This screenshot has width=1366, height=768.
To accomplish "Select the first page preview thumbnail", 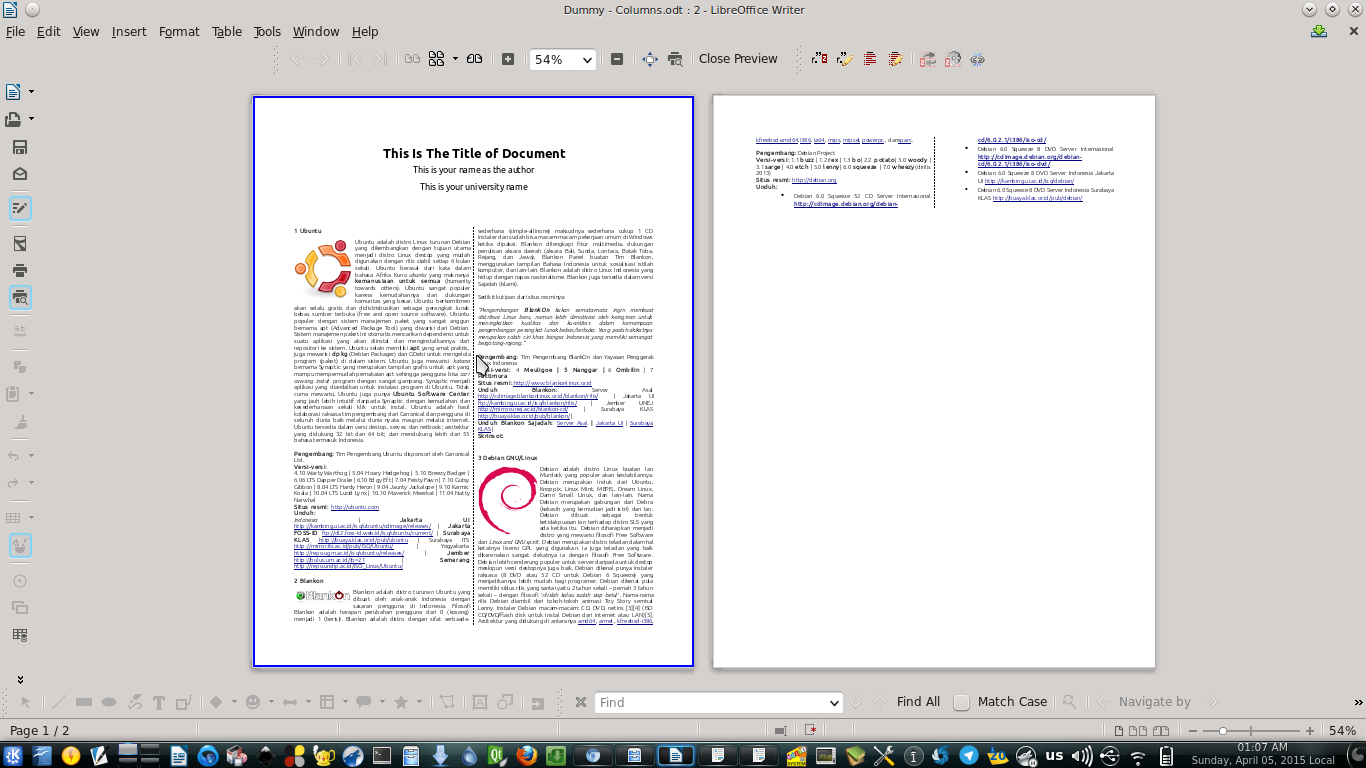I will point(473,381).
